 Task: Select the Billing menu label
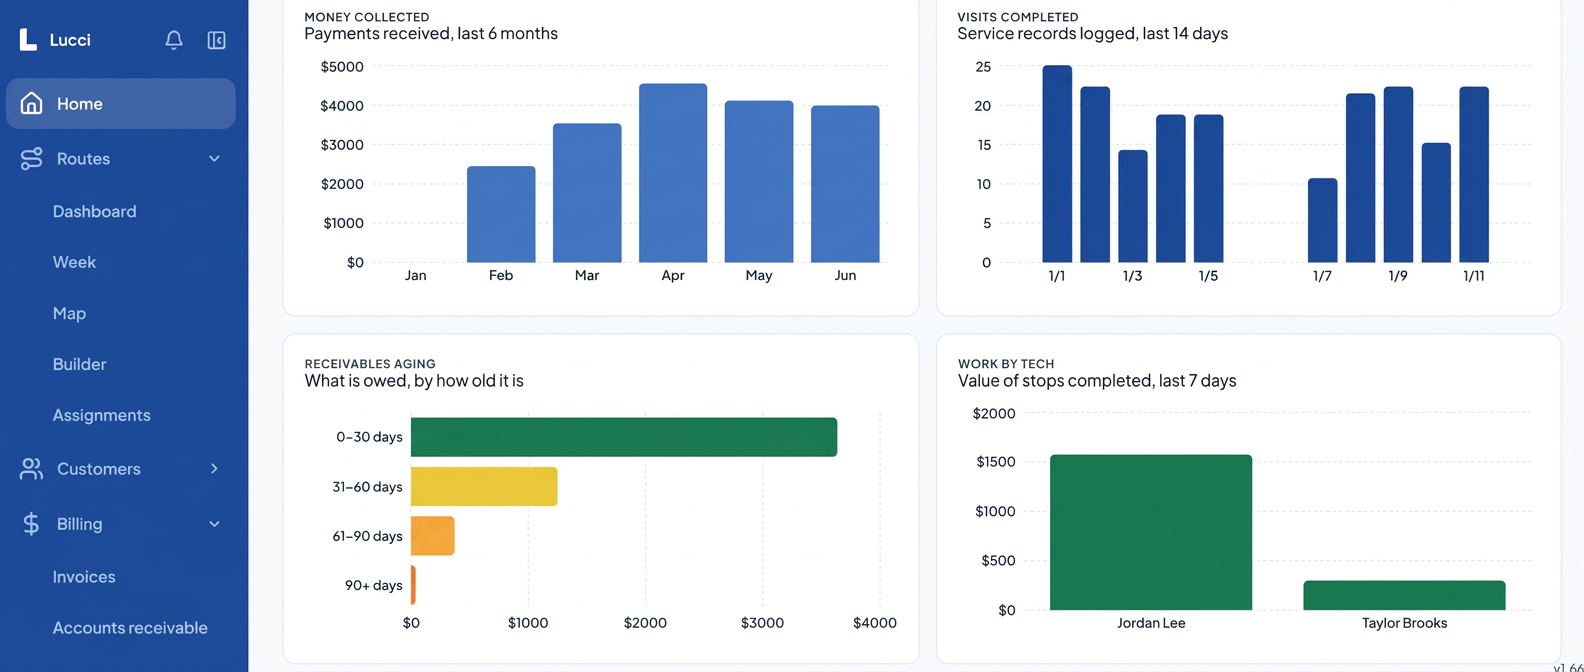click(x=79, y=523)
